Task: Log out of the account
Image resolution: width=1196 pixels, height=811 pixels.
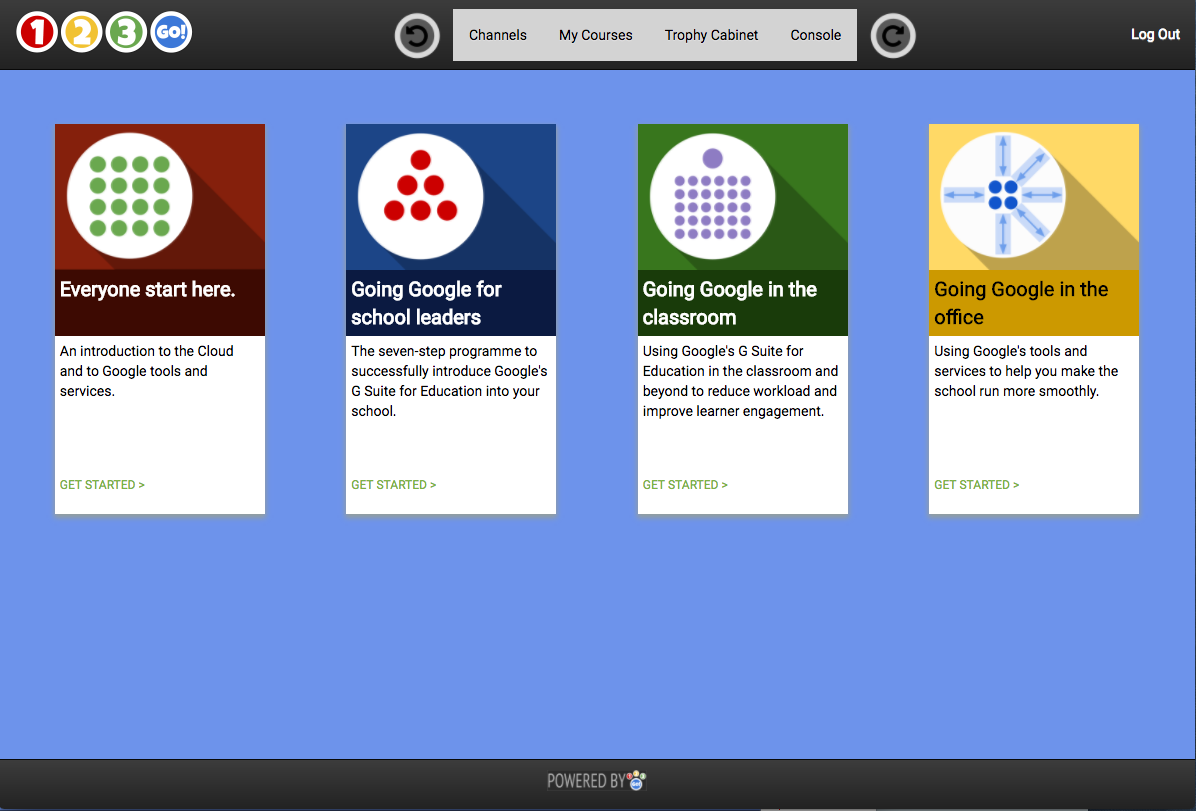Action: (x=1155, y=34)
